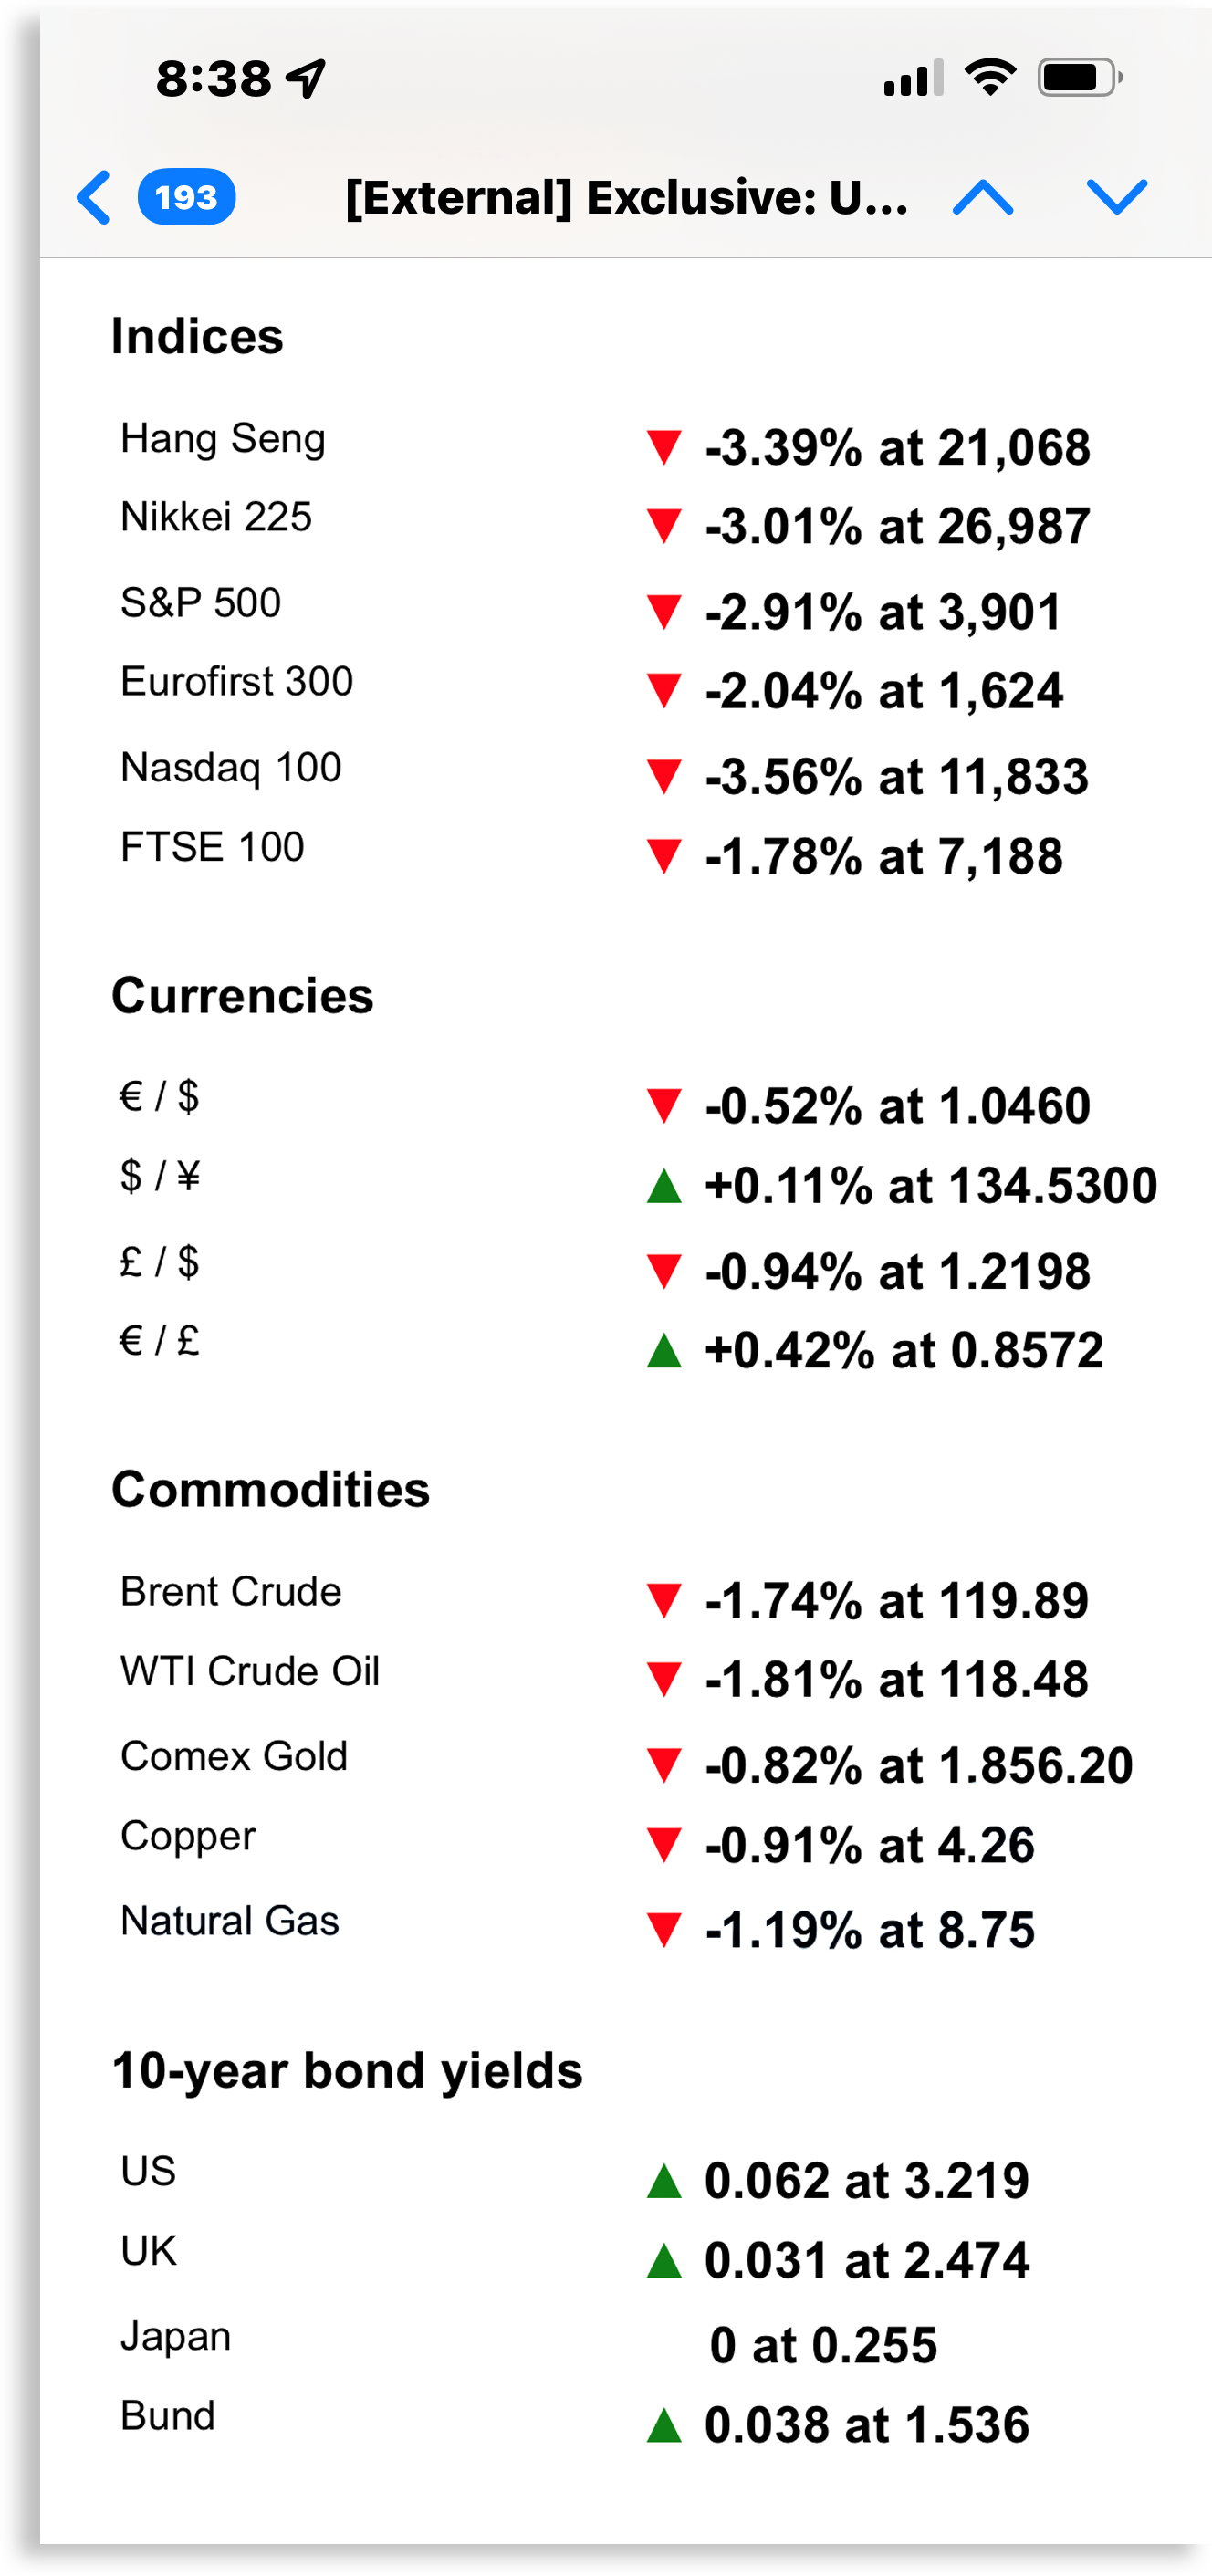
Task: Tap the location arrow in status bar
Action: [x=306, y=78]
